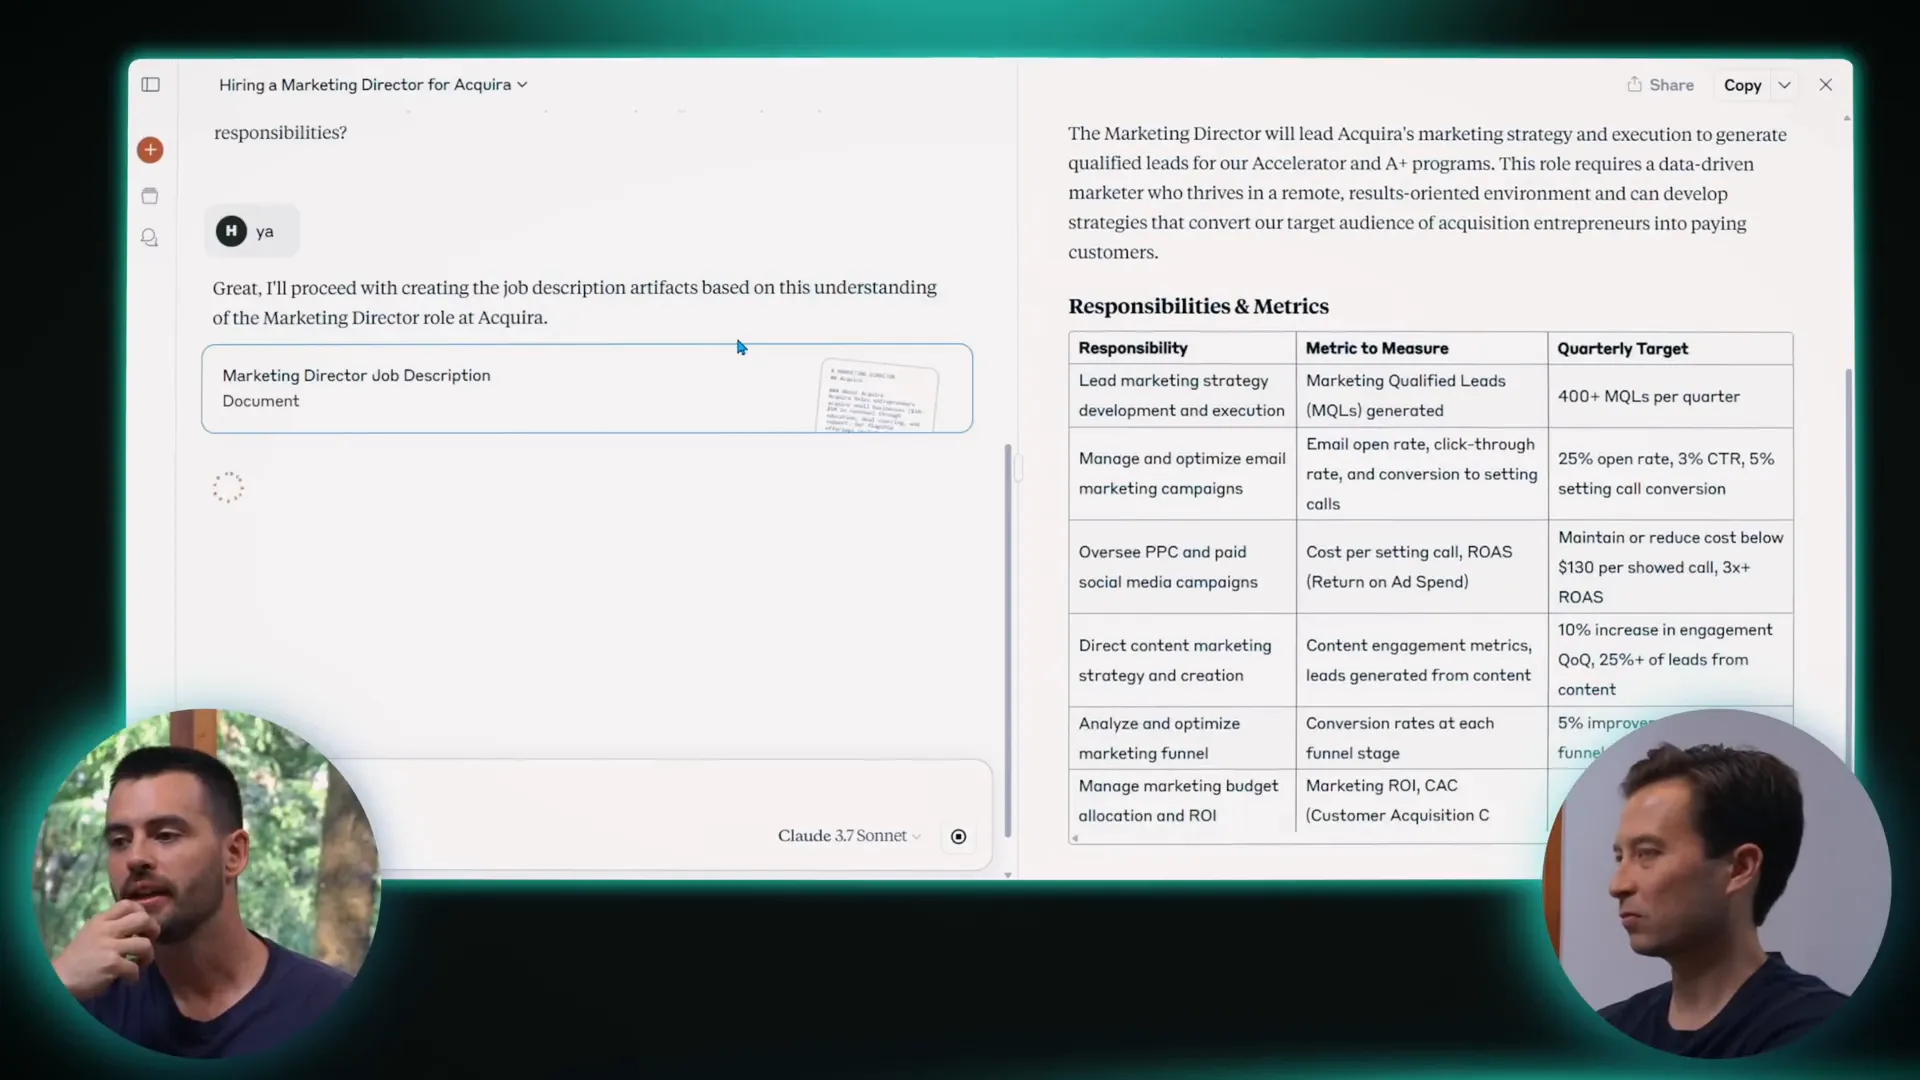Copy the artifact document contents
Viewport: 1920px width, 1080px height.
pyautogui.click(x=1742, y=86)
